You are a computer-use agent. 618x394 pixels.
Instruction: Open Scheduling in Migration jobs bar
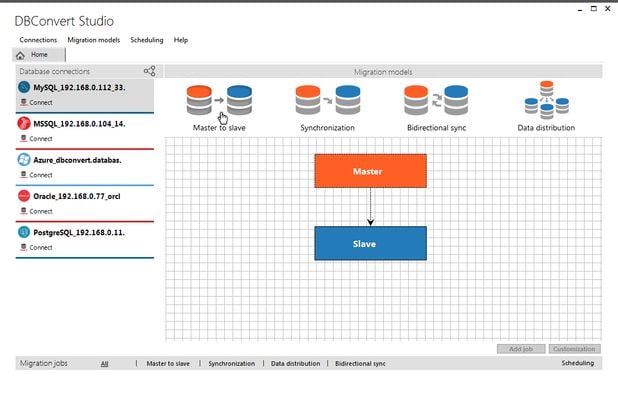[578, 363]
